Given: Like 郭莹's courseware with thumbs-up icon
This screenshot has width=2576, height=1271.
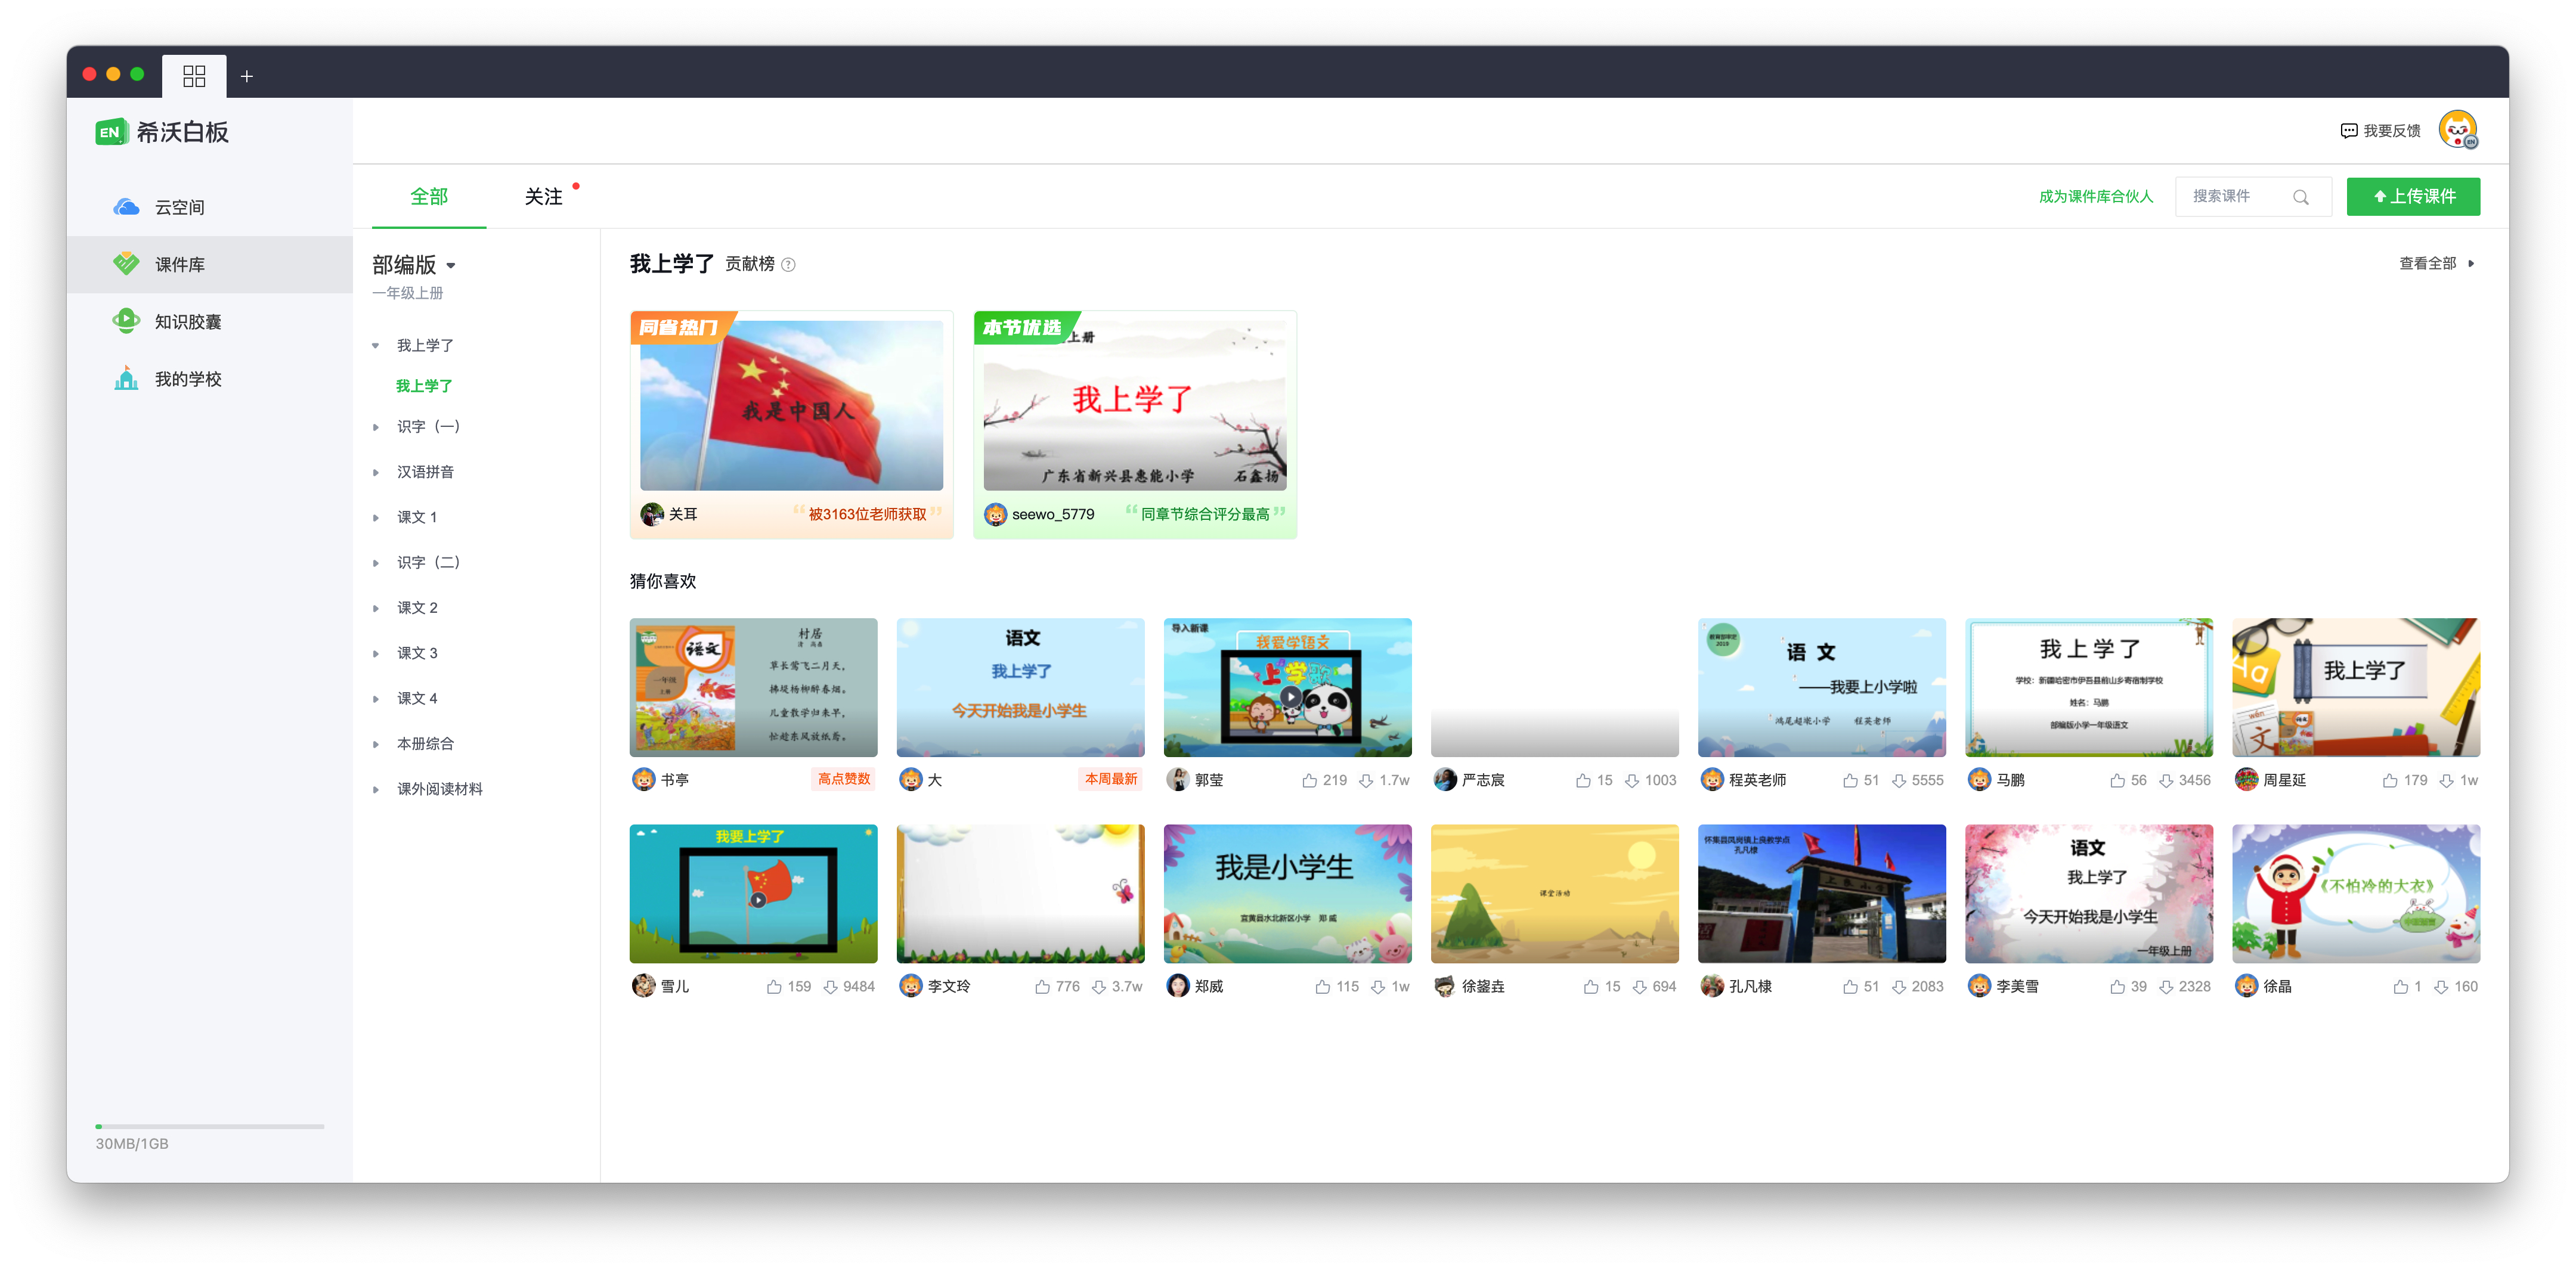Looking at the screenshot, I should pyautogui.click(x=1309, y=780).
